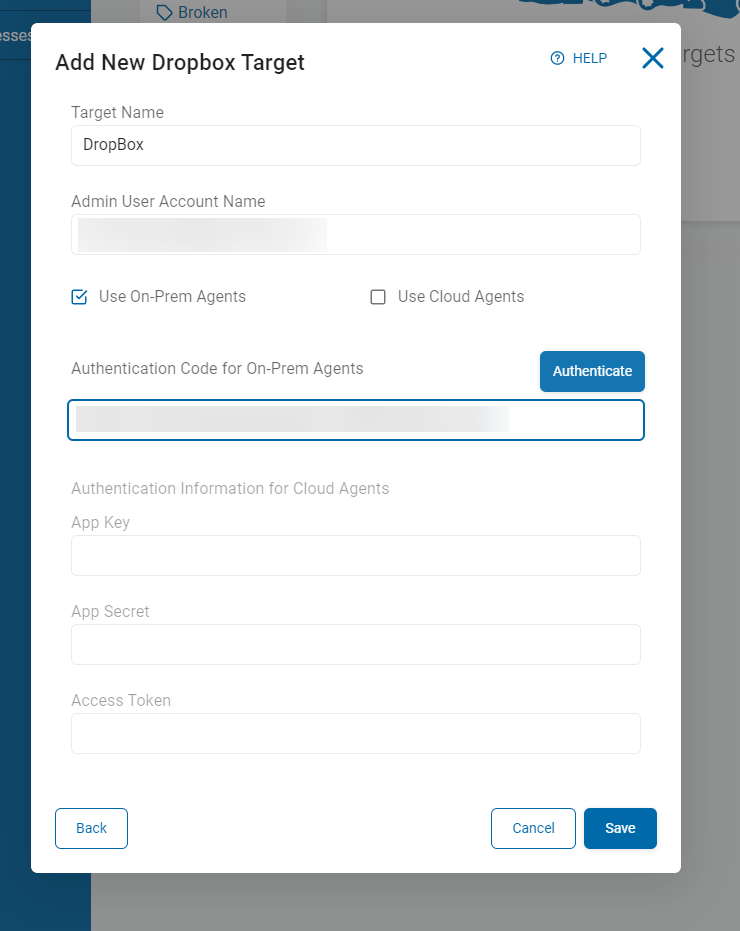Click into the App Key field
The width and height of the screenshot is (740, 931).
tap(355, 555)
